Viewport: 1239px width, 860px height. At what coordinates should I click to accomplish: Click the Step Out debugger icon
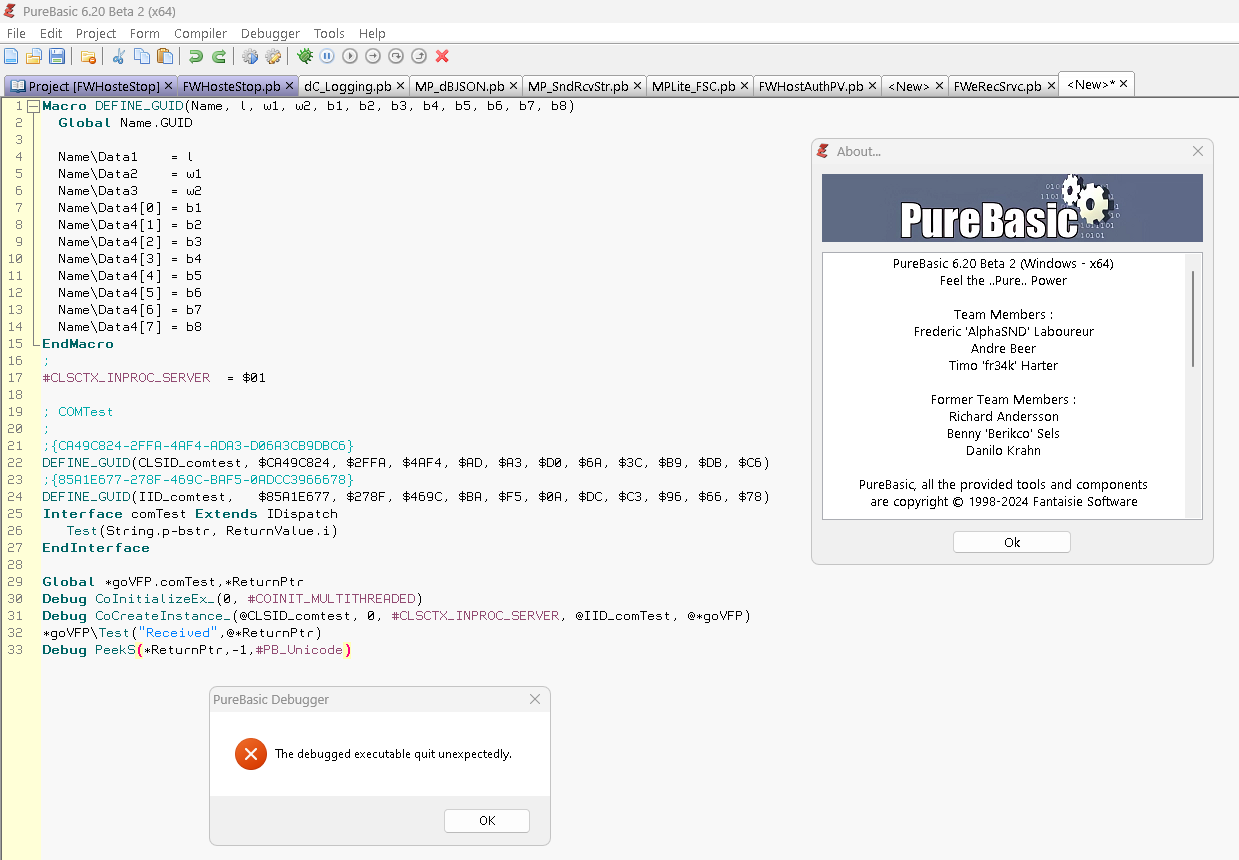click(419, 56)
